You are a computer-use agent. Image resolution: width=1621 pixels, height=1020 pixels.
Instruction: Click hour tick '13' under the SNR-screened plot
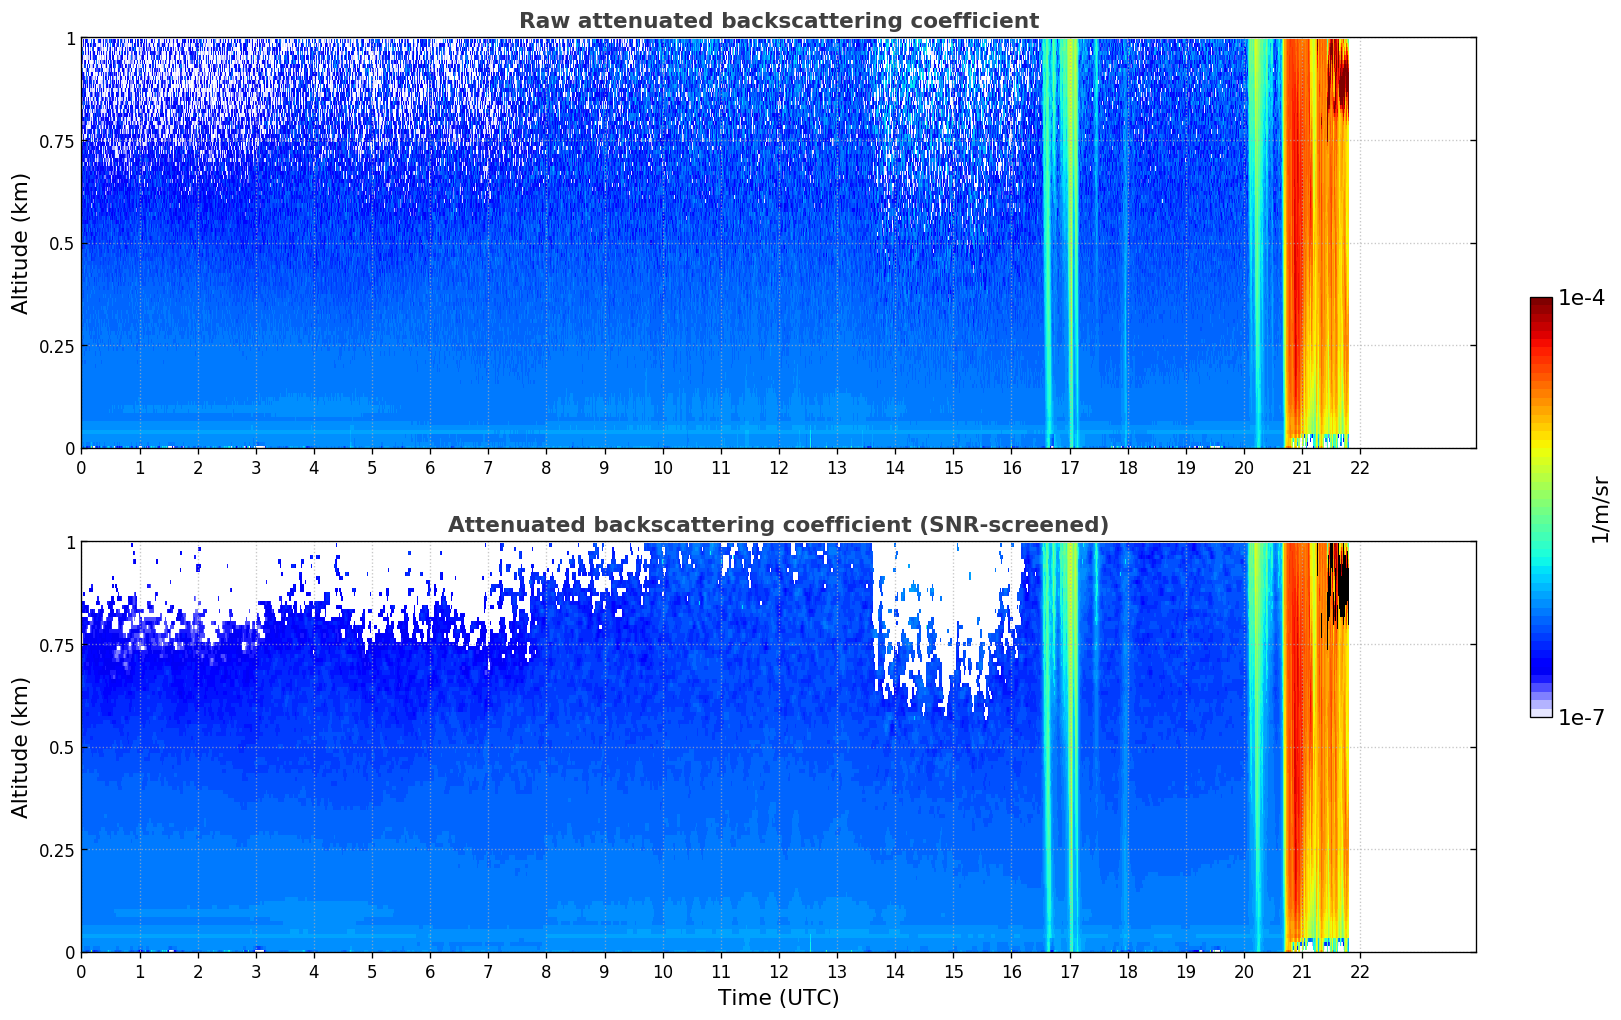click(x=837, y=971)
